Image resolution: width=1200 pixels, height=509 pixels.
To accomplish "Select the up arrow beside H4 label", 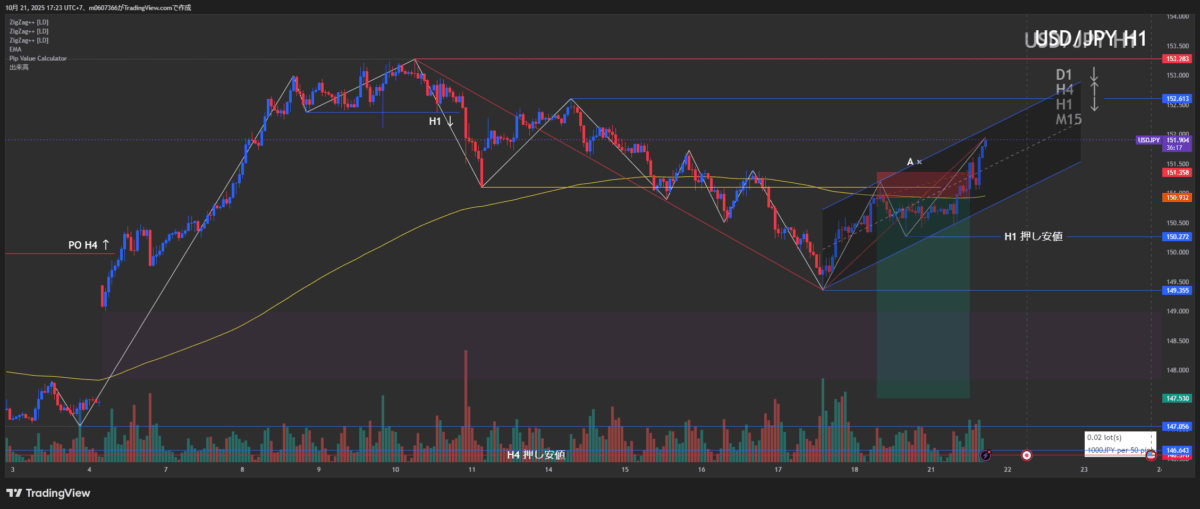I will coord(1094,90).
